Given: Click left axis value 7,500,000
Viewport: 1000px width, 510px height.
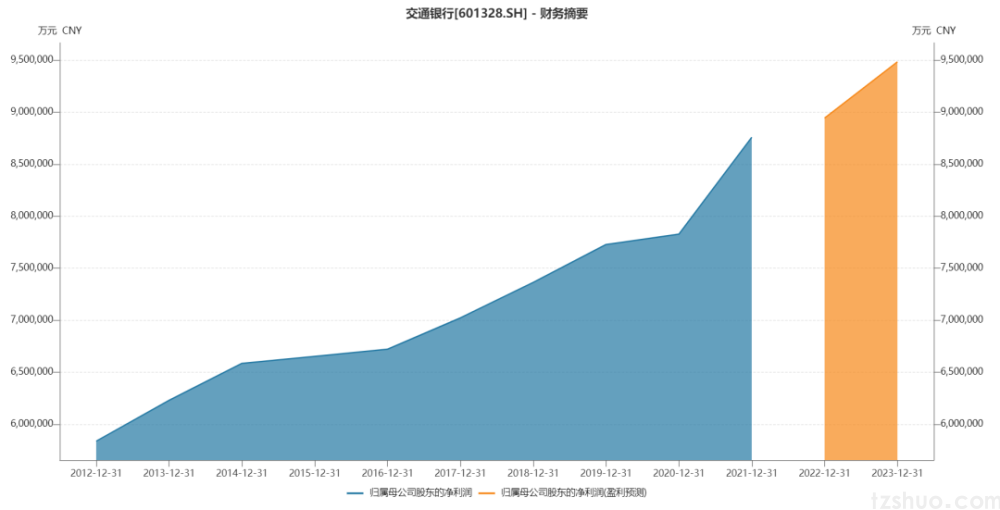Looking at the screenshot, I should [x=32, y=268].
